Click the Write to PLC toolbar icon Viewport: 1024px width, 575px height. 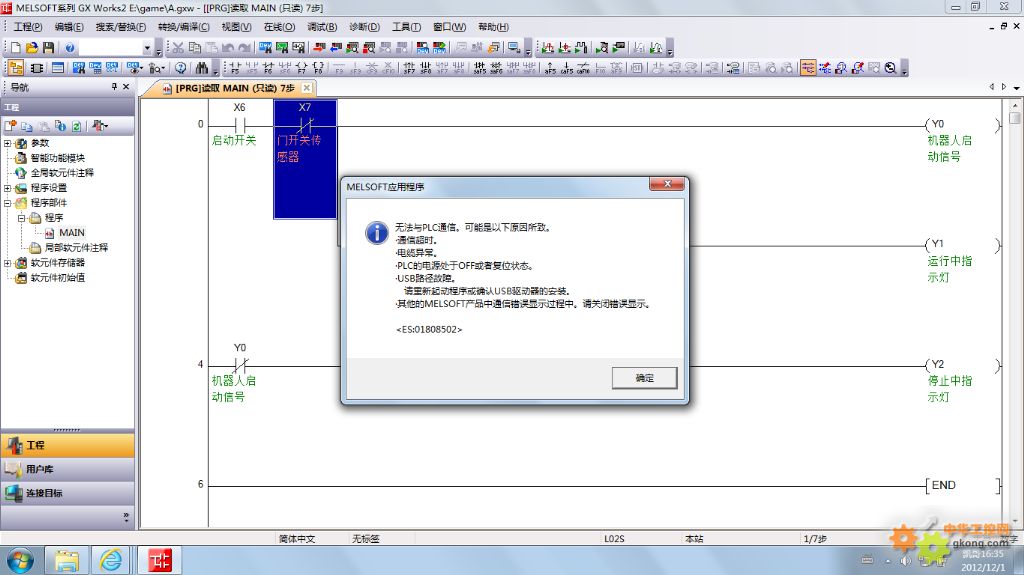[318, 48]
